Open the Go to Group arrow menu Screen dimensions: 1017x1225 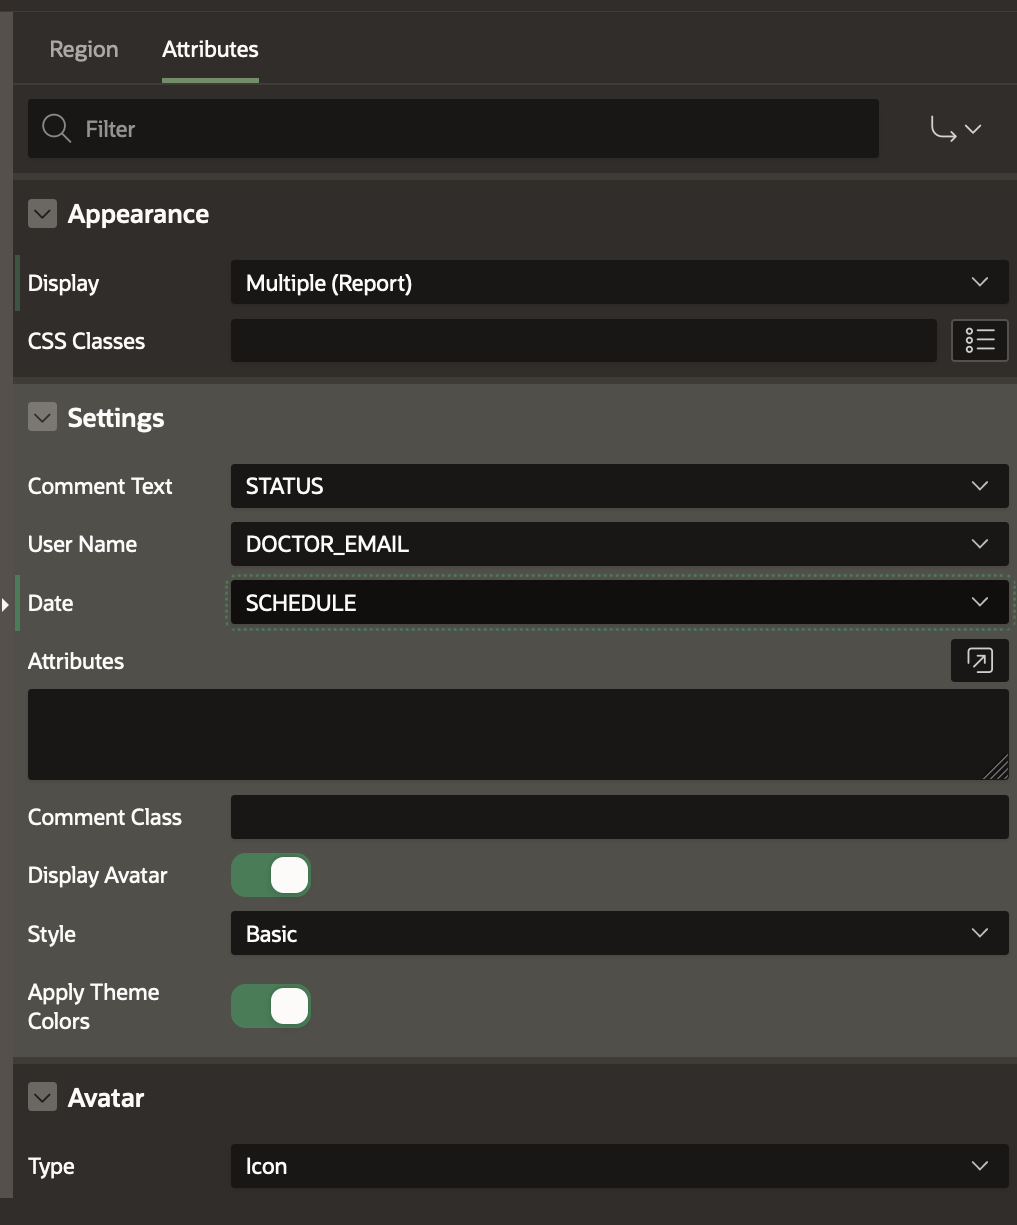click(956, 129)
